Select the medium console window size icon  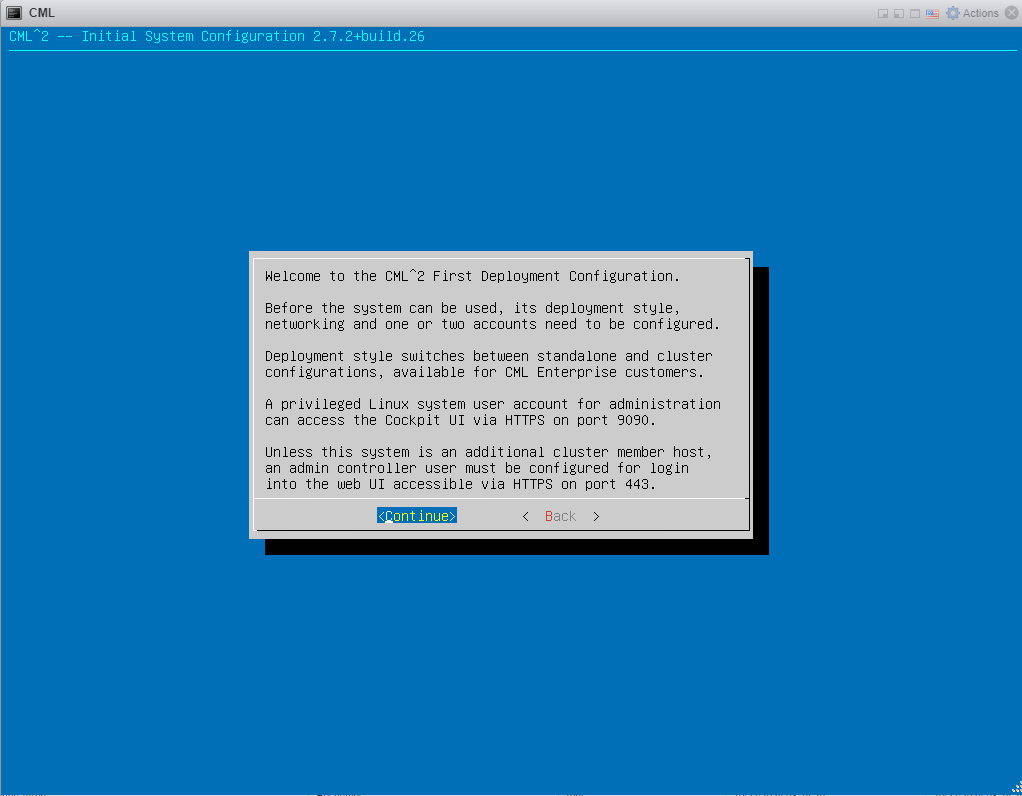coord(899,14)
